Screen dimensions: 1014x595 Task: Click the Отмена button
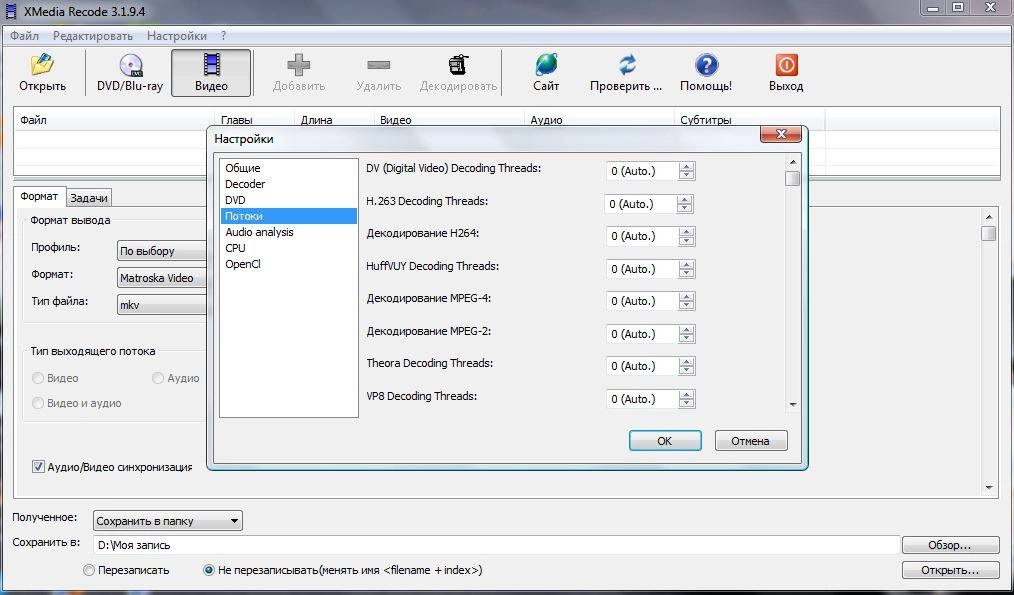pos(751,440)
